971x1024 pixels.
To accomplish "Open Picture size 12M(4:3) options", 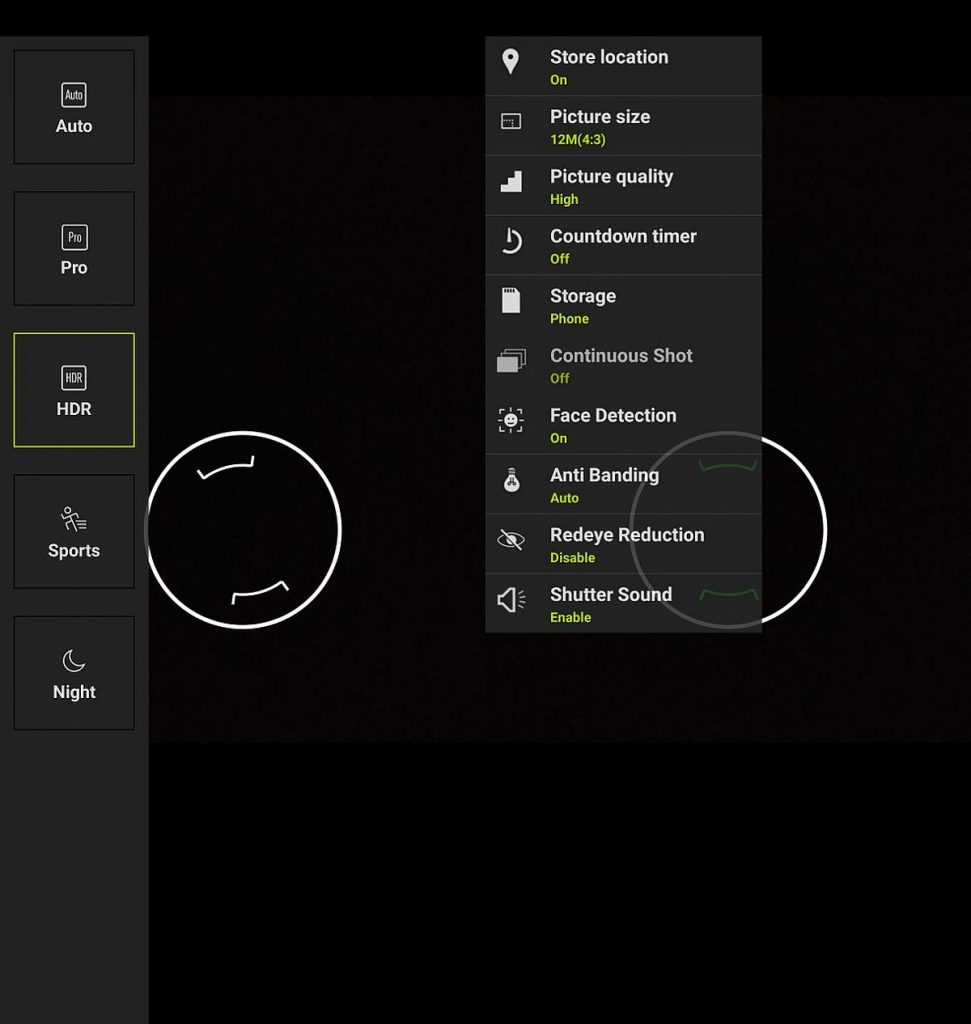I will [x=624, y=126].
